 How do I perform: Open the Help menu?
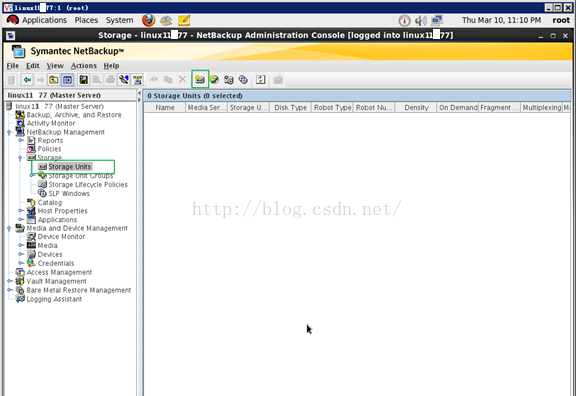[x=111, y=66]
